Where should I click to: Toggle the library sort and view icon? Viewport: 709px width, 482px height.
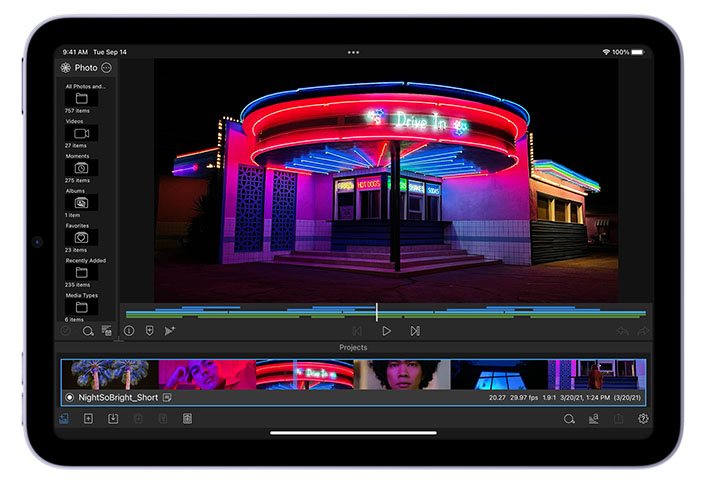106,331
